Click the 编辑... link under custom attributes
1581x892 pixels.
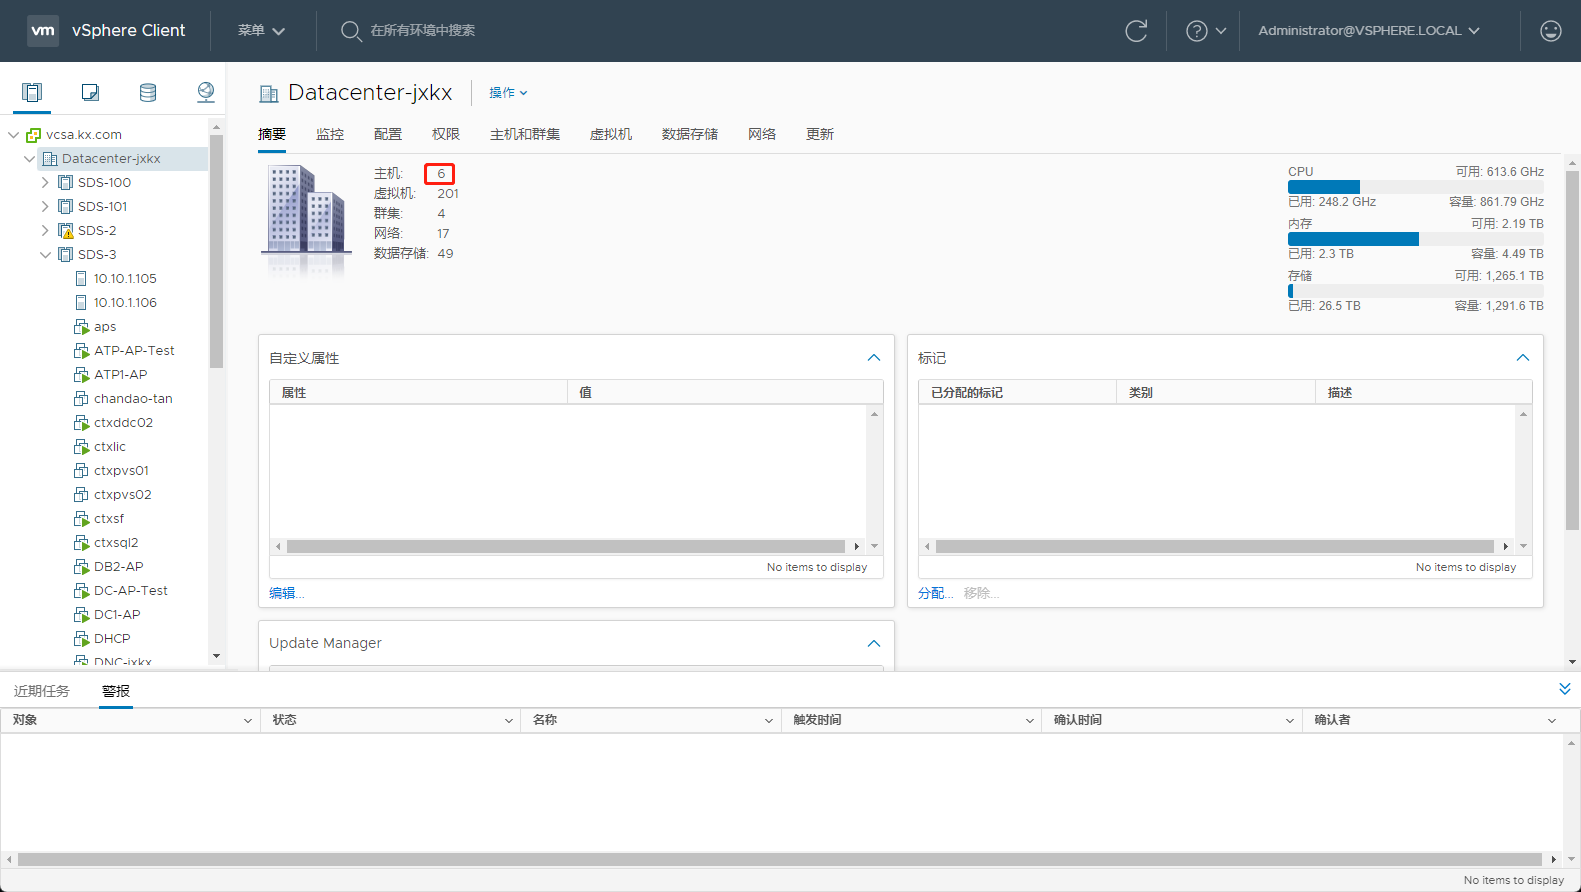(x=286, y=593)
